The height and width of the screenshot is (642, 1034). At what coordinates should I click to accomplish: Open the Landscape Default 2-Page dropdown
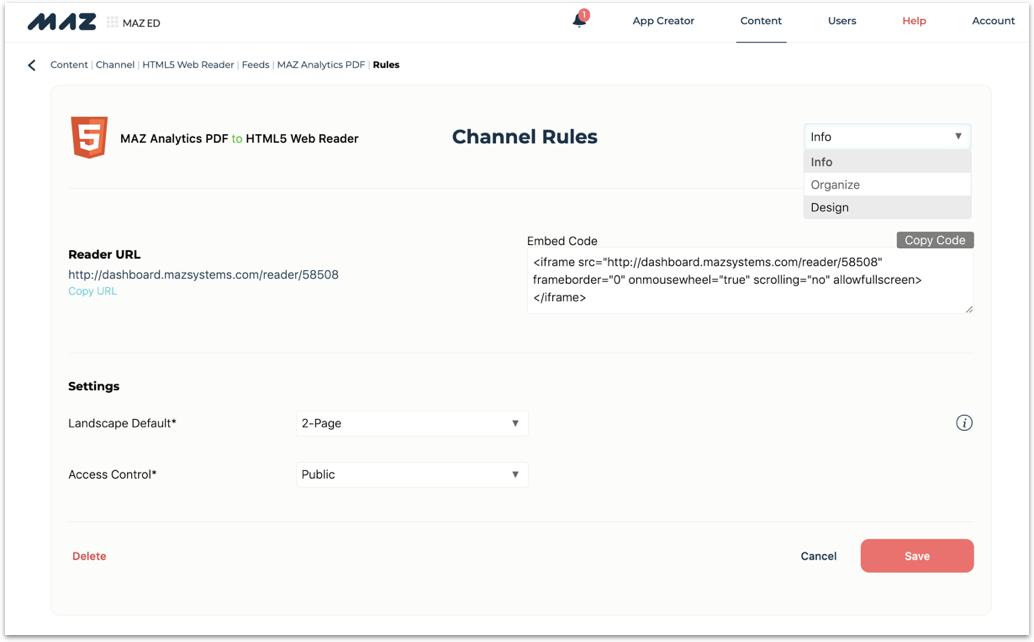412,423
